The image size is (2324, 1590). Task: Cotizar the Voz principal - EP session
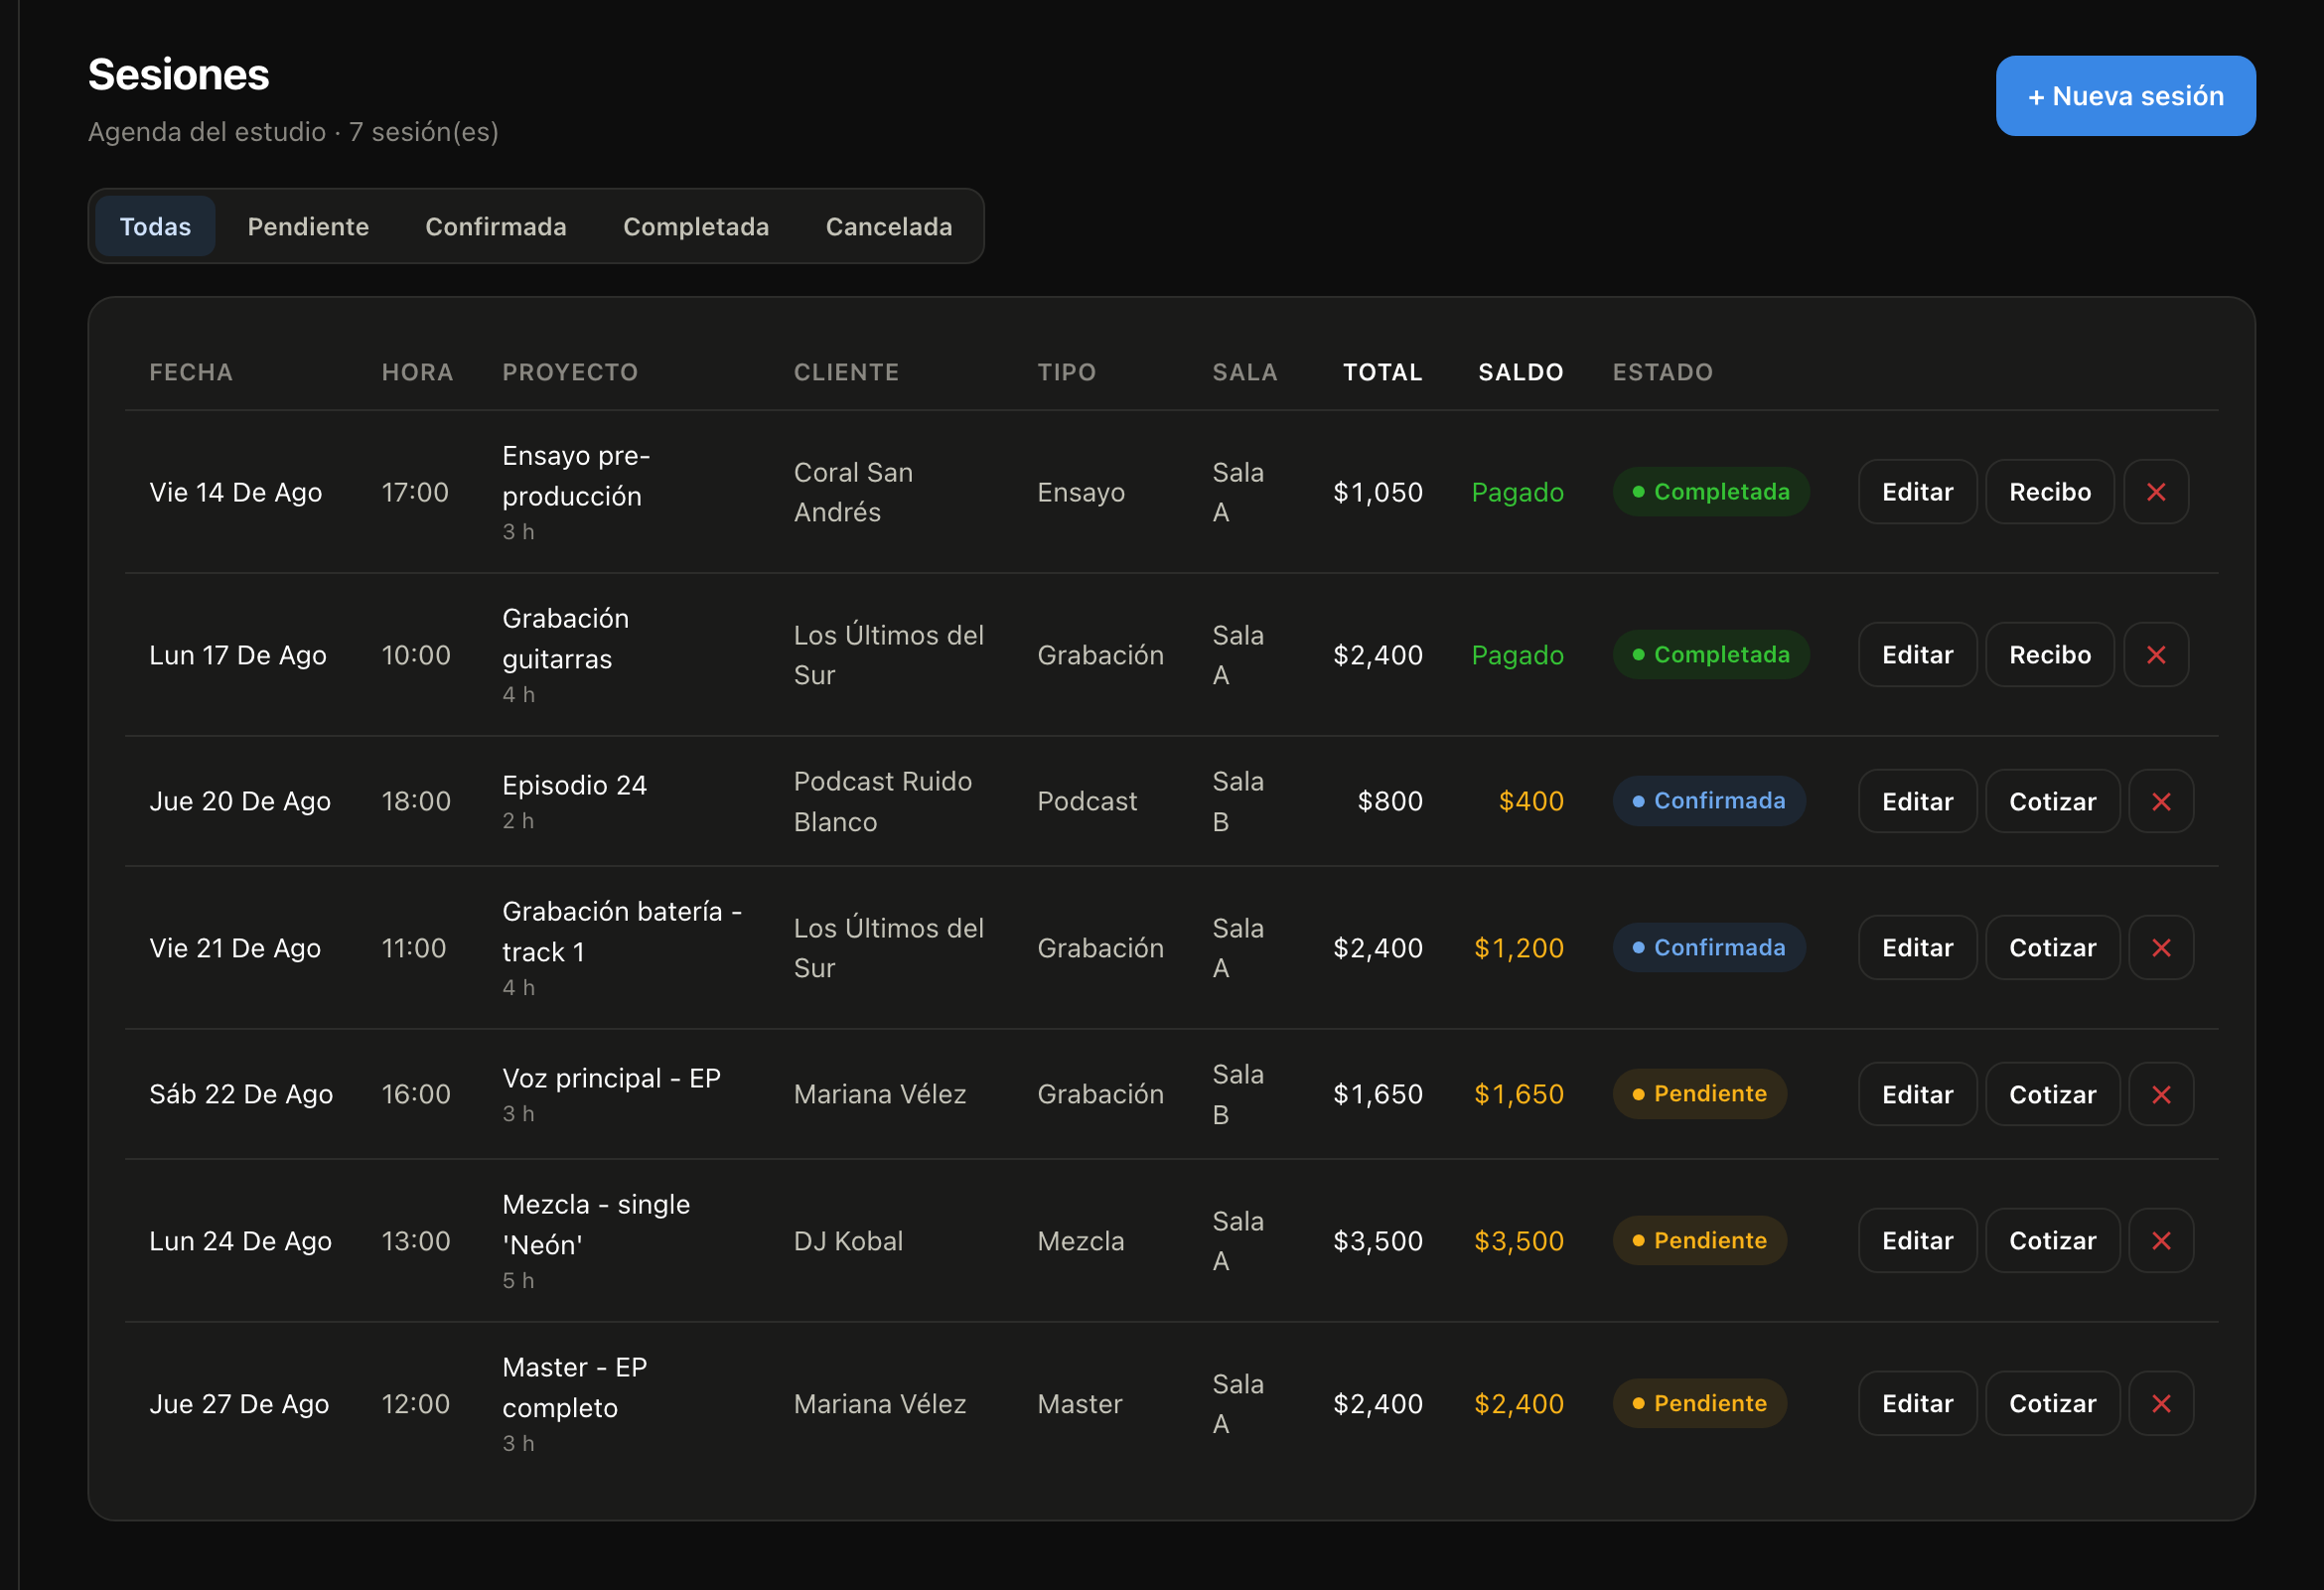(2052, 1094)
